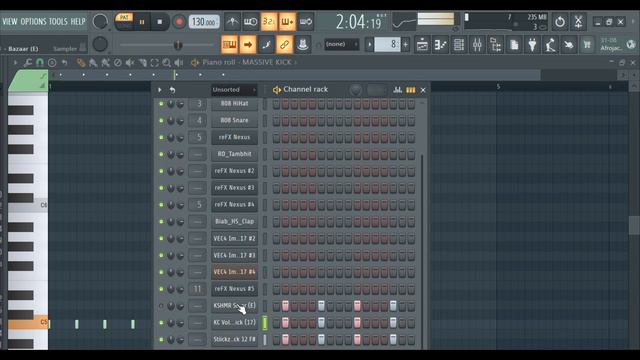
Task: Open Channel rack options arrow
Action: [160, 90]
